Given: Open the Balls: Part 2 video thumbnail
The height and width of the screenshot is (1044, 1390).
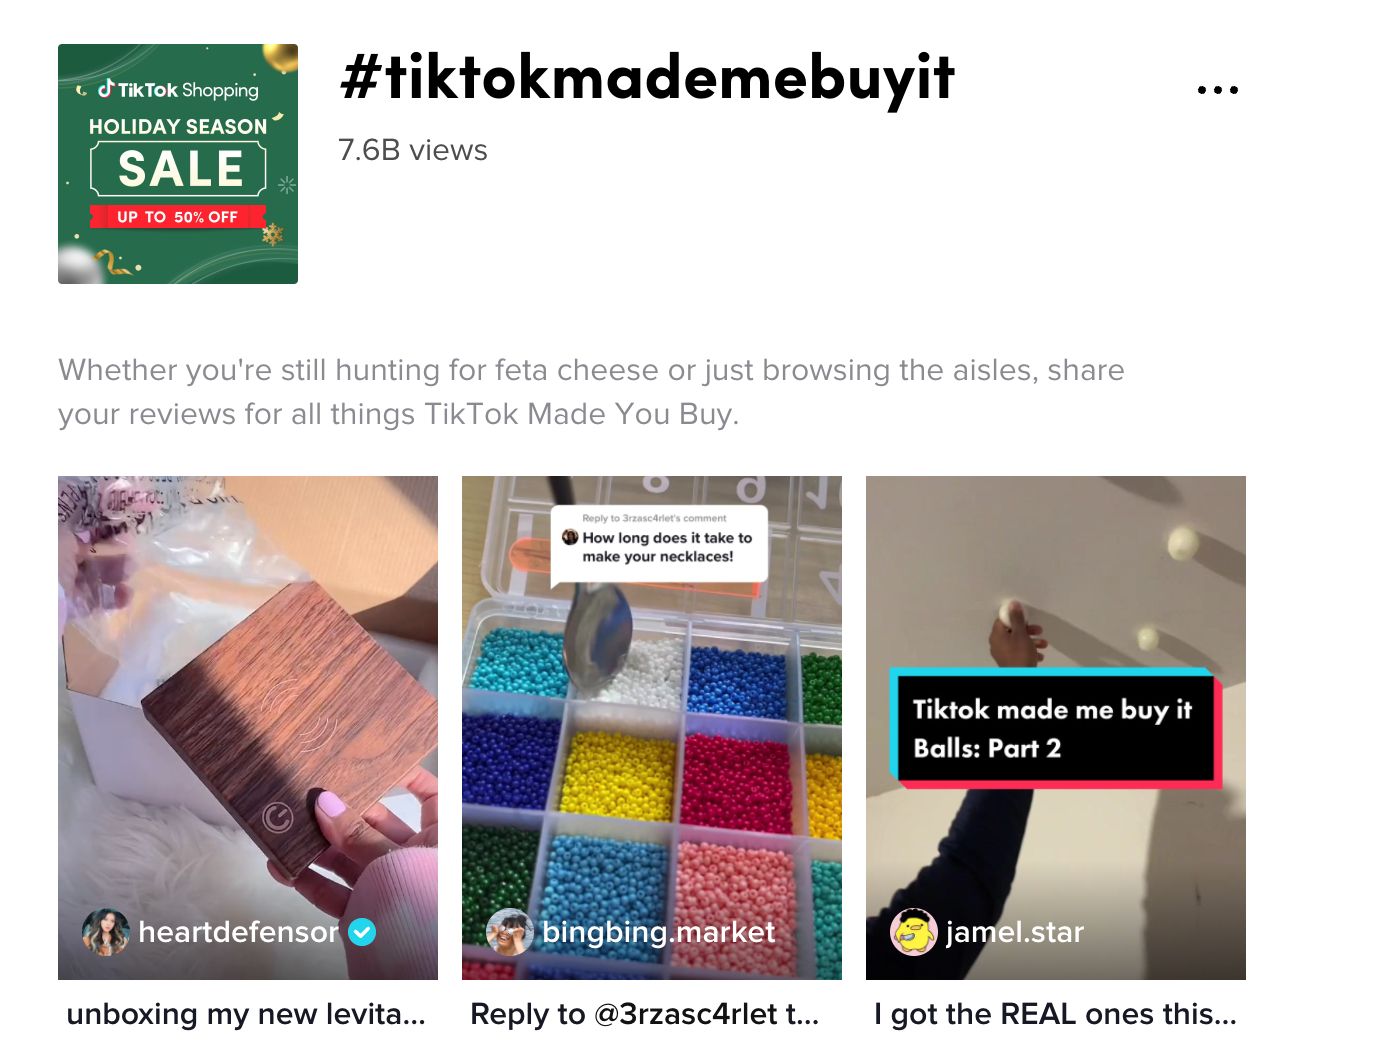Looking at the screenshot, I should (x=1056, y=728).
